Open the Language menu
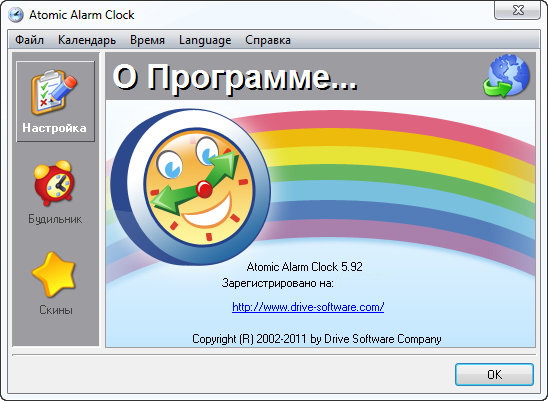The image size is (548, 401). point(205,40)
